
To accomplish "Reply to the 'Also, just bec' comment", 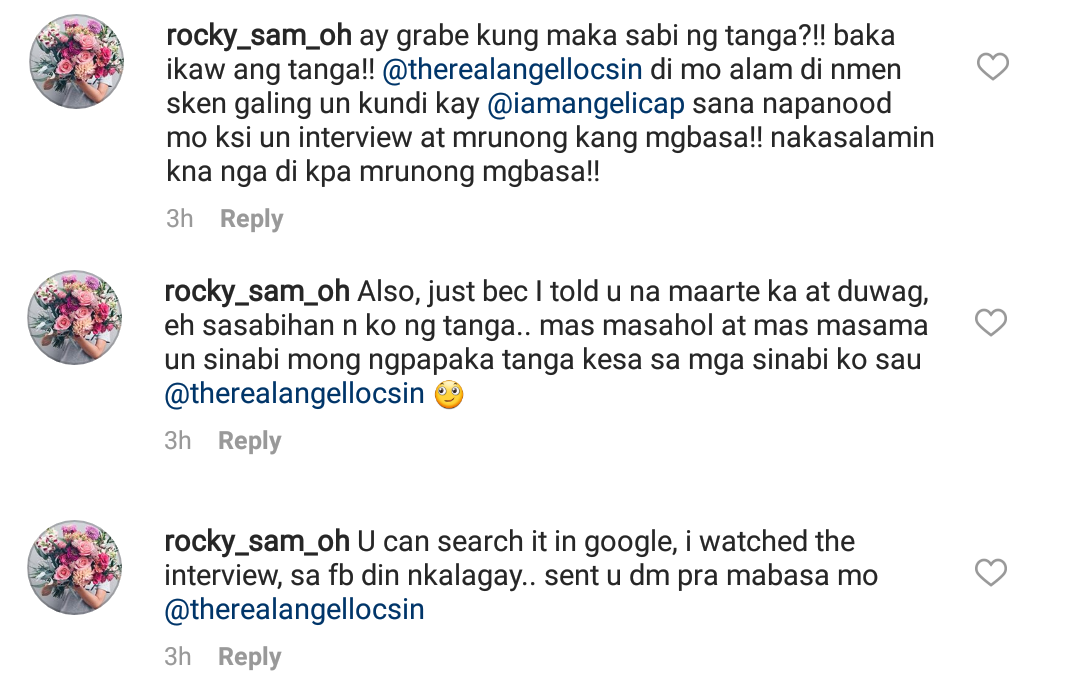I will pos(250,441).
